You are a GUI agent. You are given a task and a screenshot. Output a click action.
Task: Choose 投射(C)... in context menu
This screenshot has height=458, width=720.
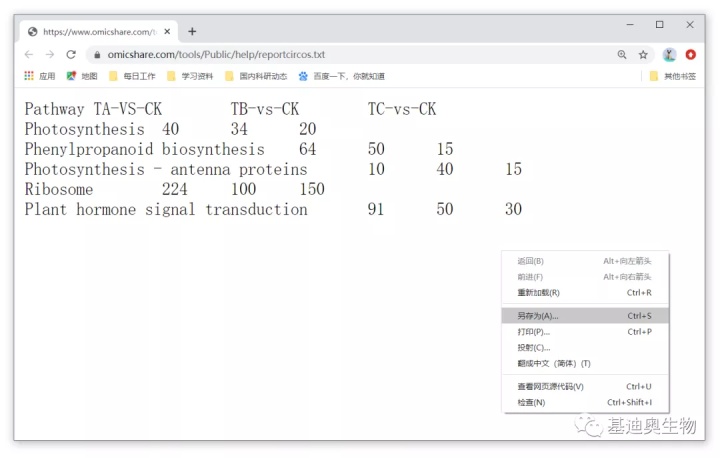click(585, 348)
